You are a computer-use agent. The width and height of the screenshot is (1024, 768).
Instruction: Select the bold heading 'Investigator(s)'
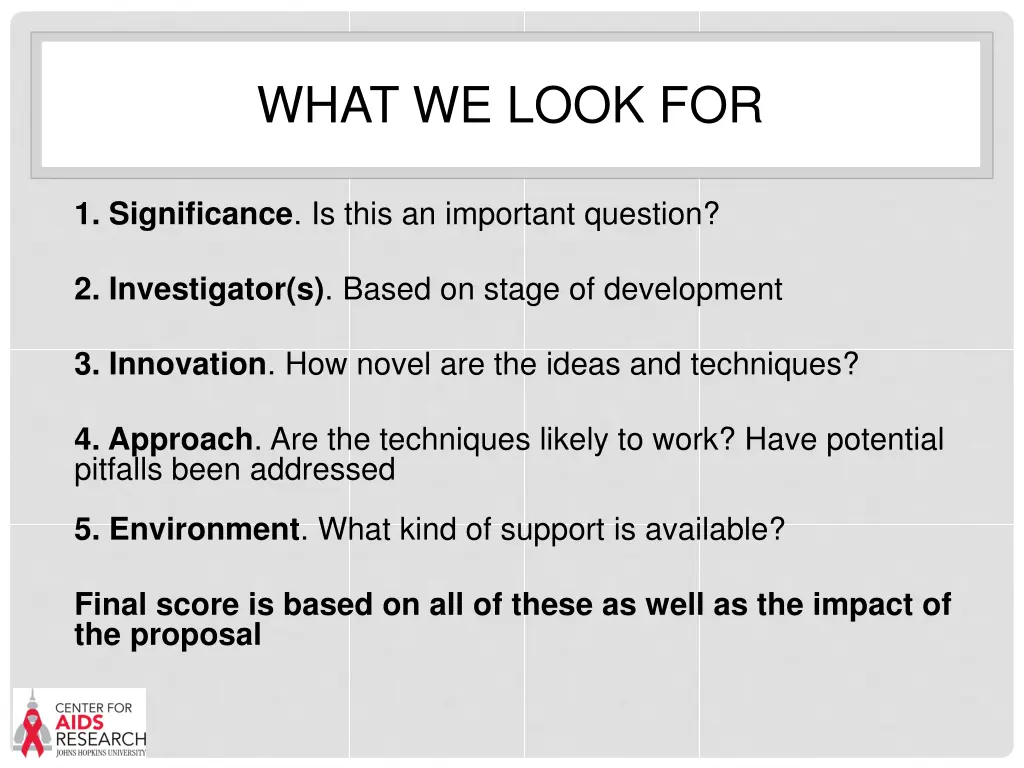[216, 289]
